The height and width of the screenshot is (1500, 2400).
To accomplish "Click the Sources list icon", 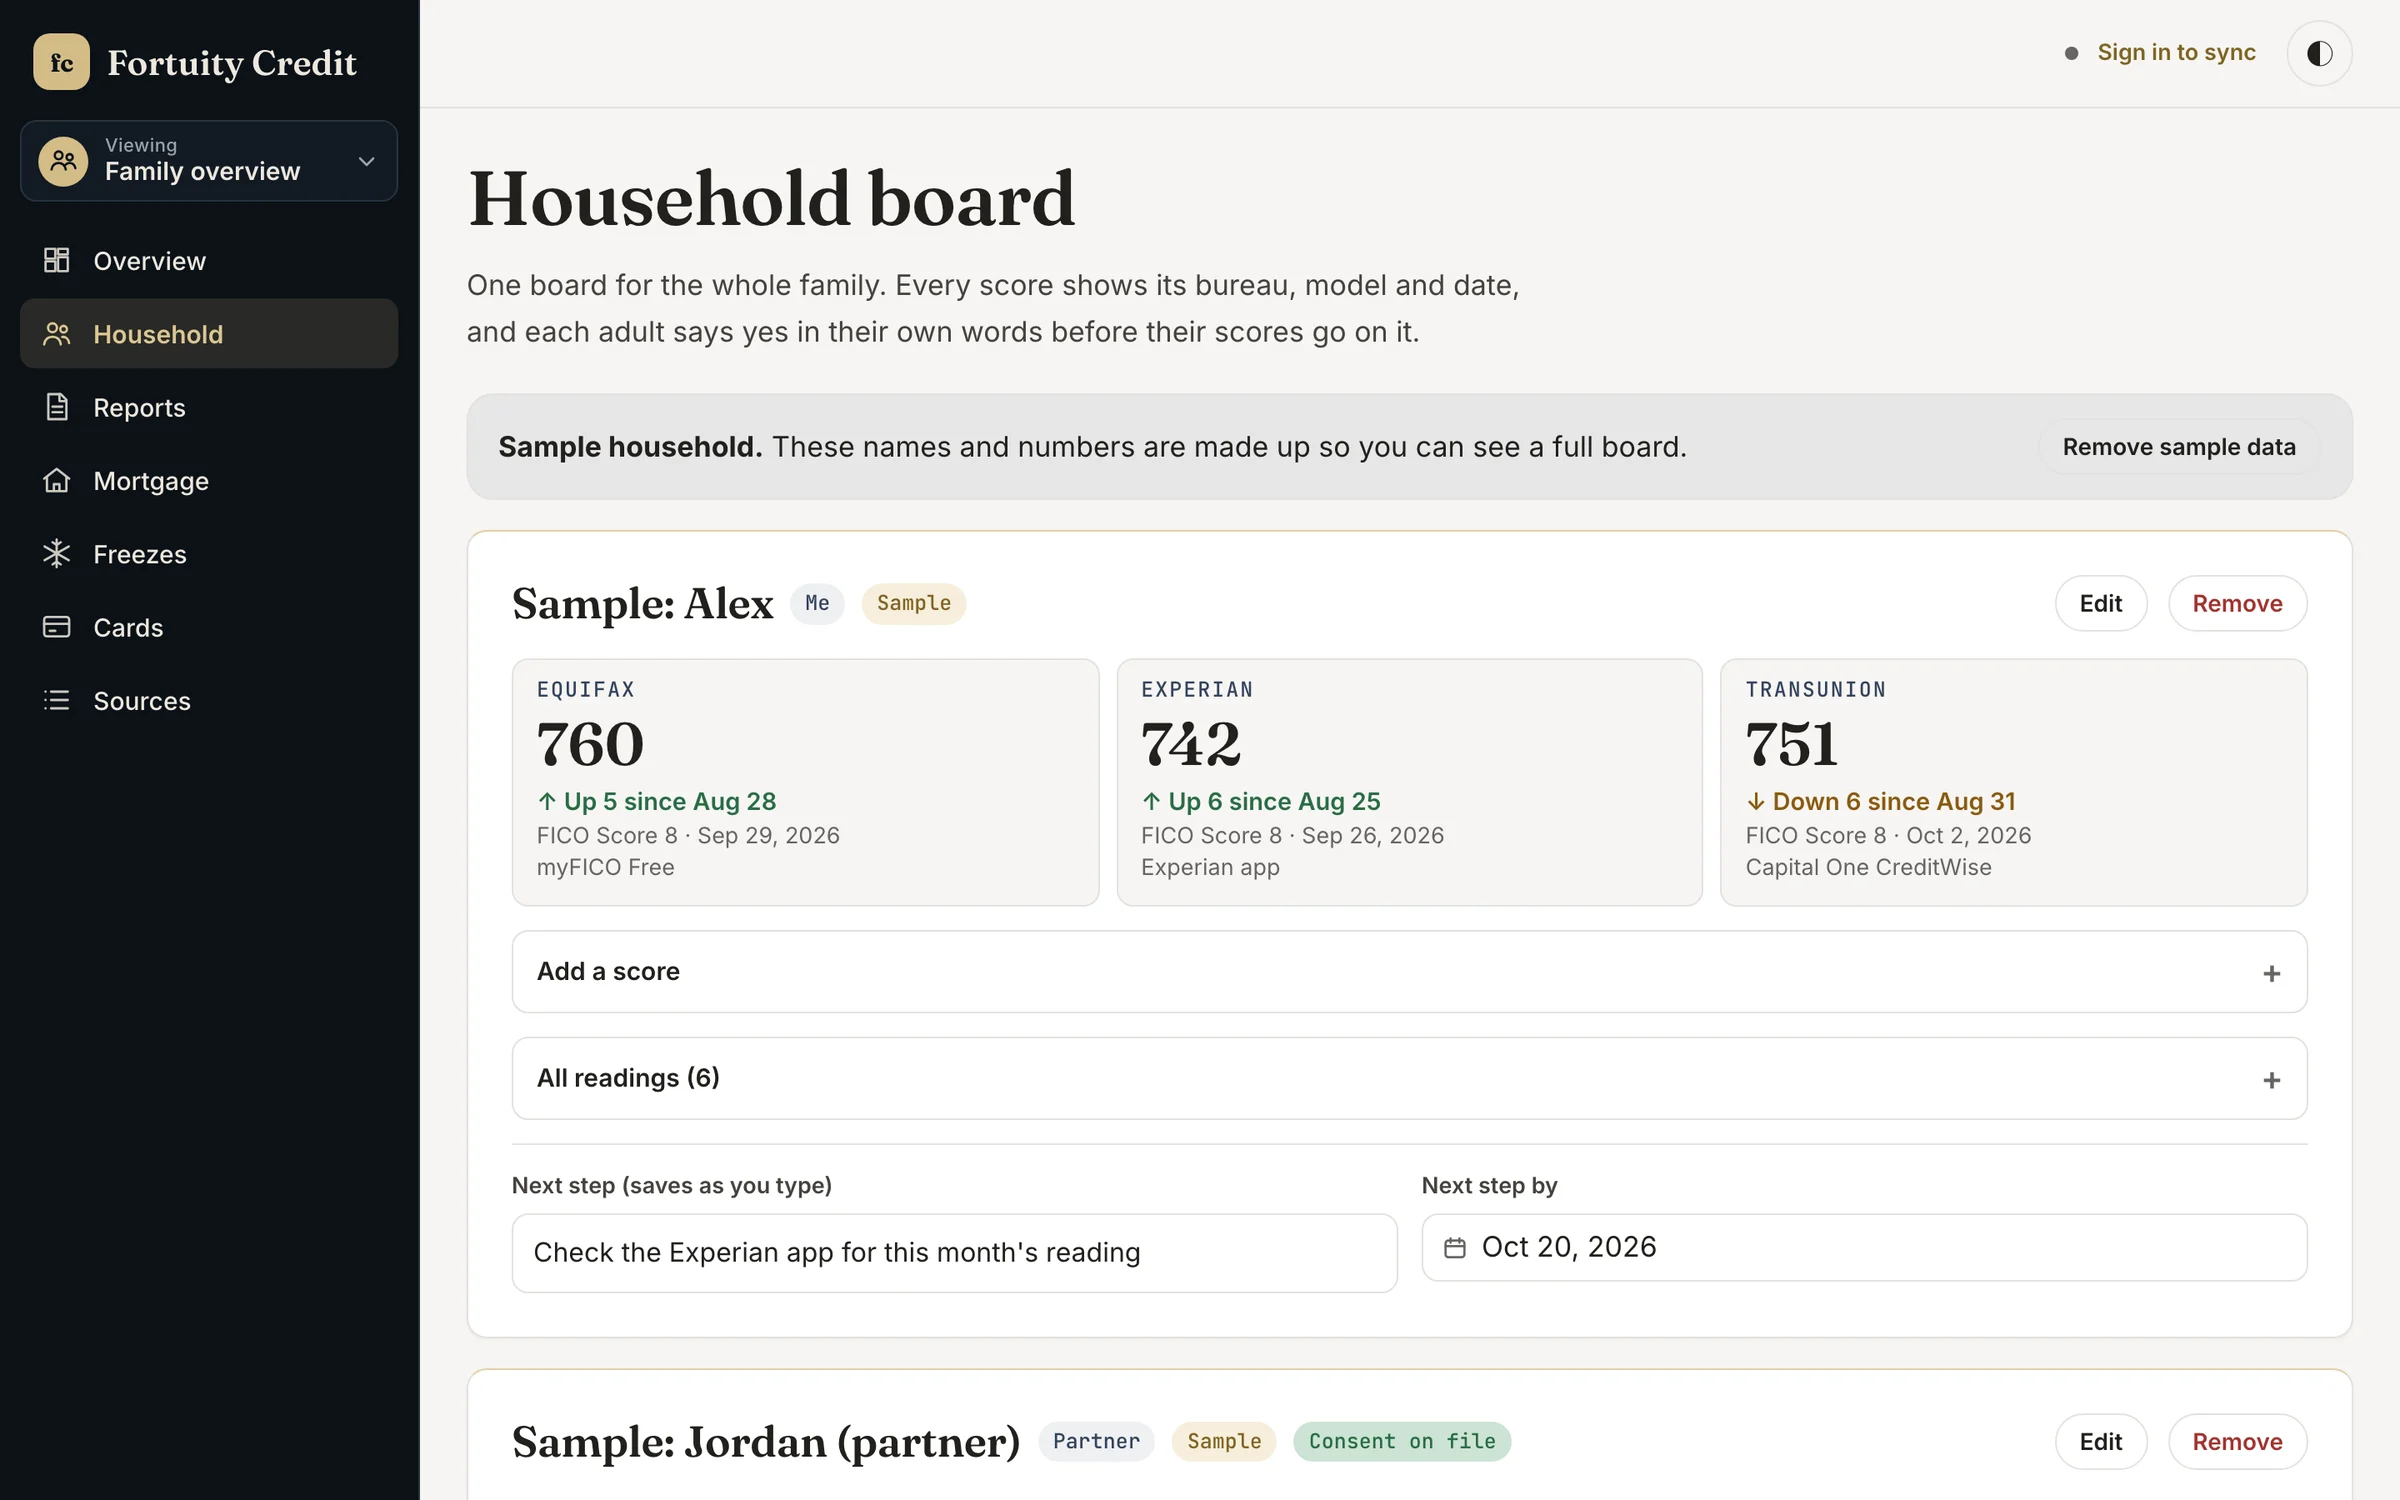I will (57, 700).
